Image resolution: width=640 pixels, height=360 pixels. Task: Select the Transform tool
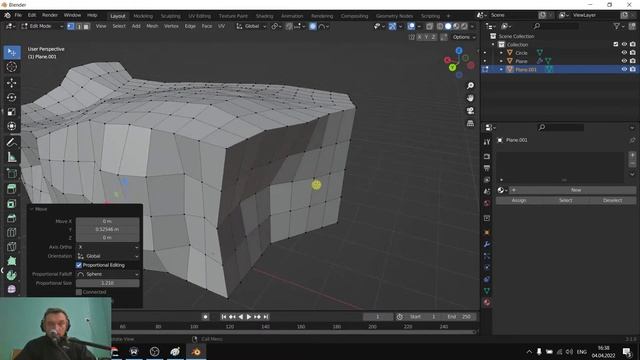click(11, 126)
